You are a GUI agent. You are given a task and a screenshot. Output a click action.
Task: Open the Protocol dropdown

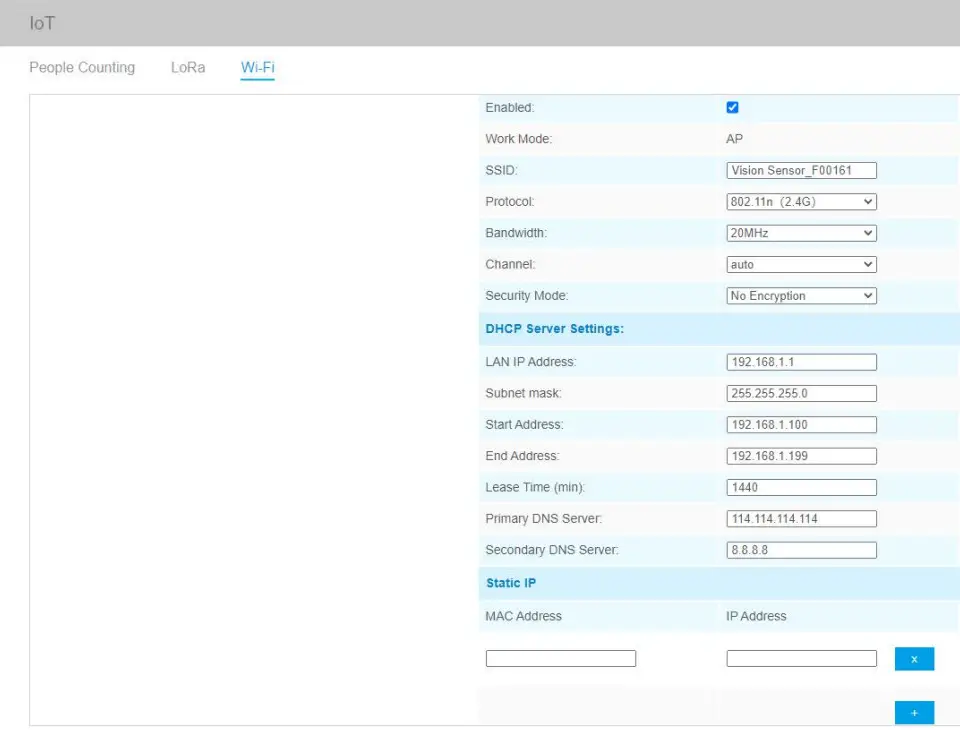[801, 202]
